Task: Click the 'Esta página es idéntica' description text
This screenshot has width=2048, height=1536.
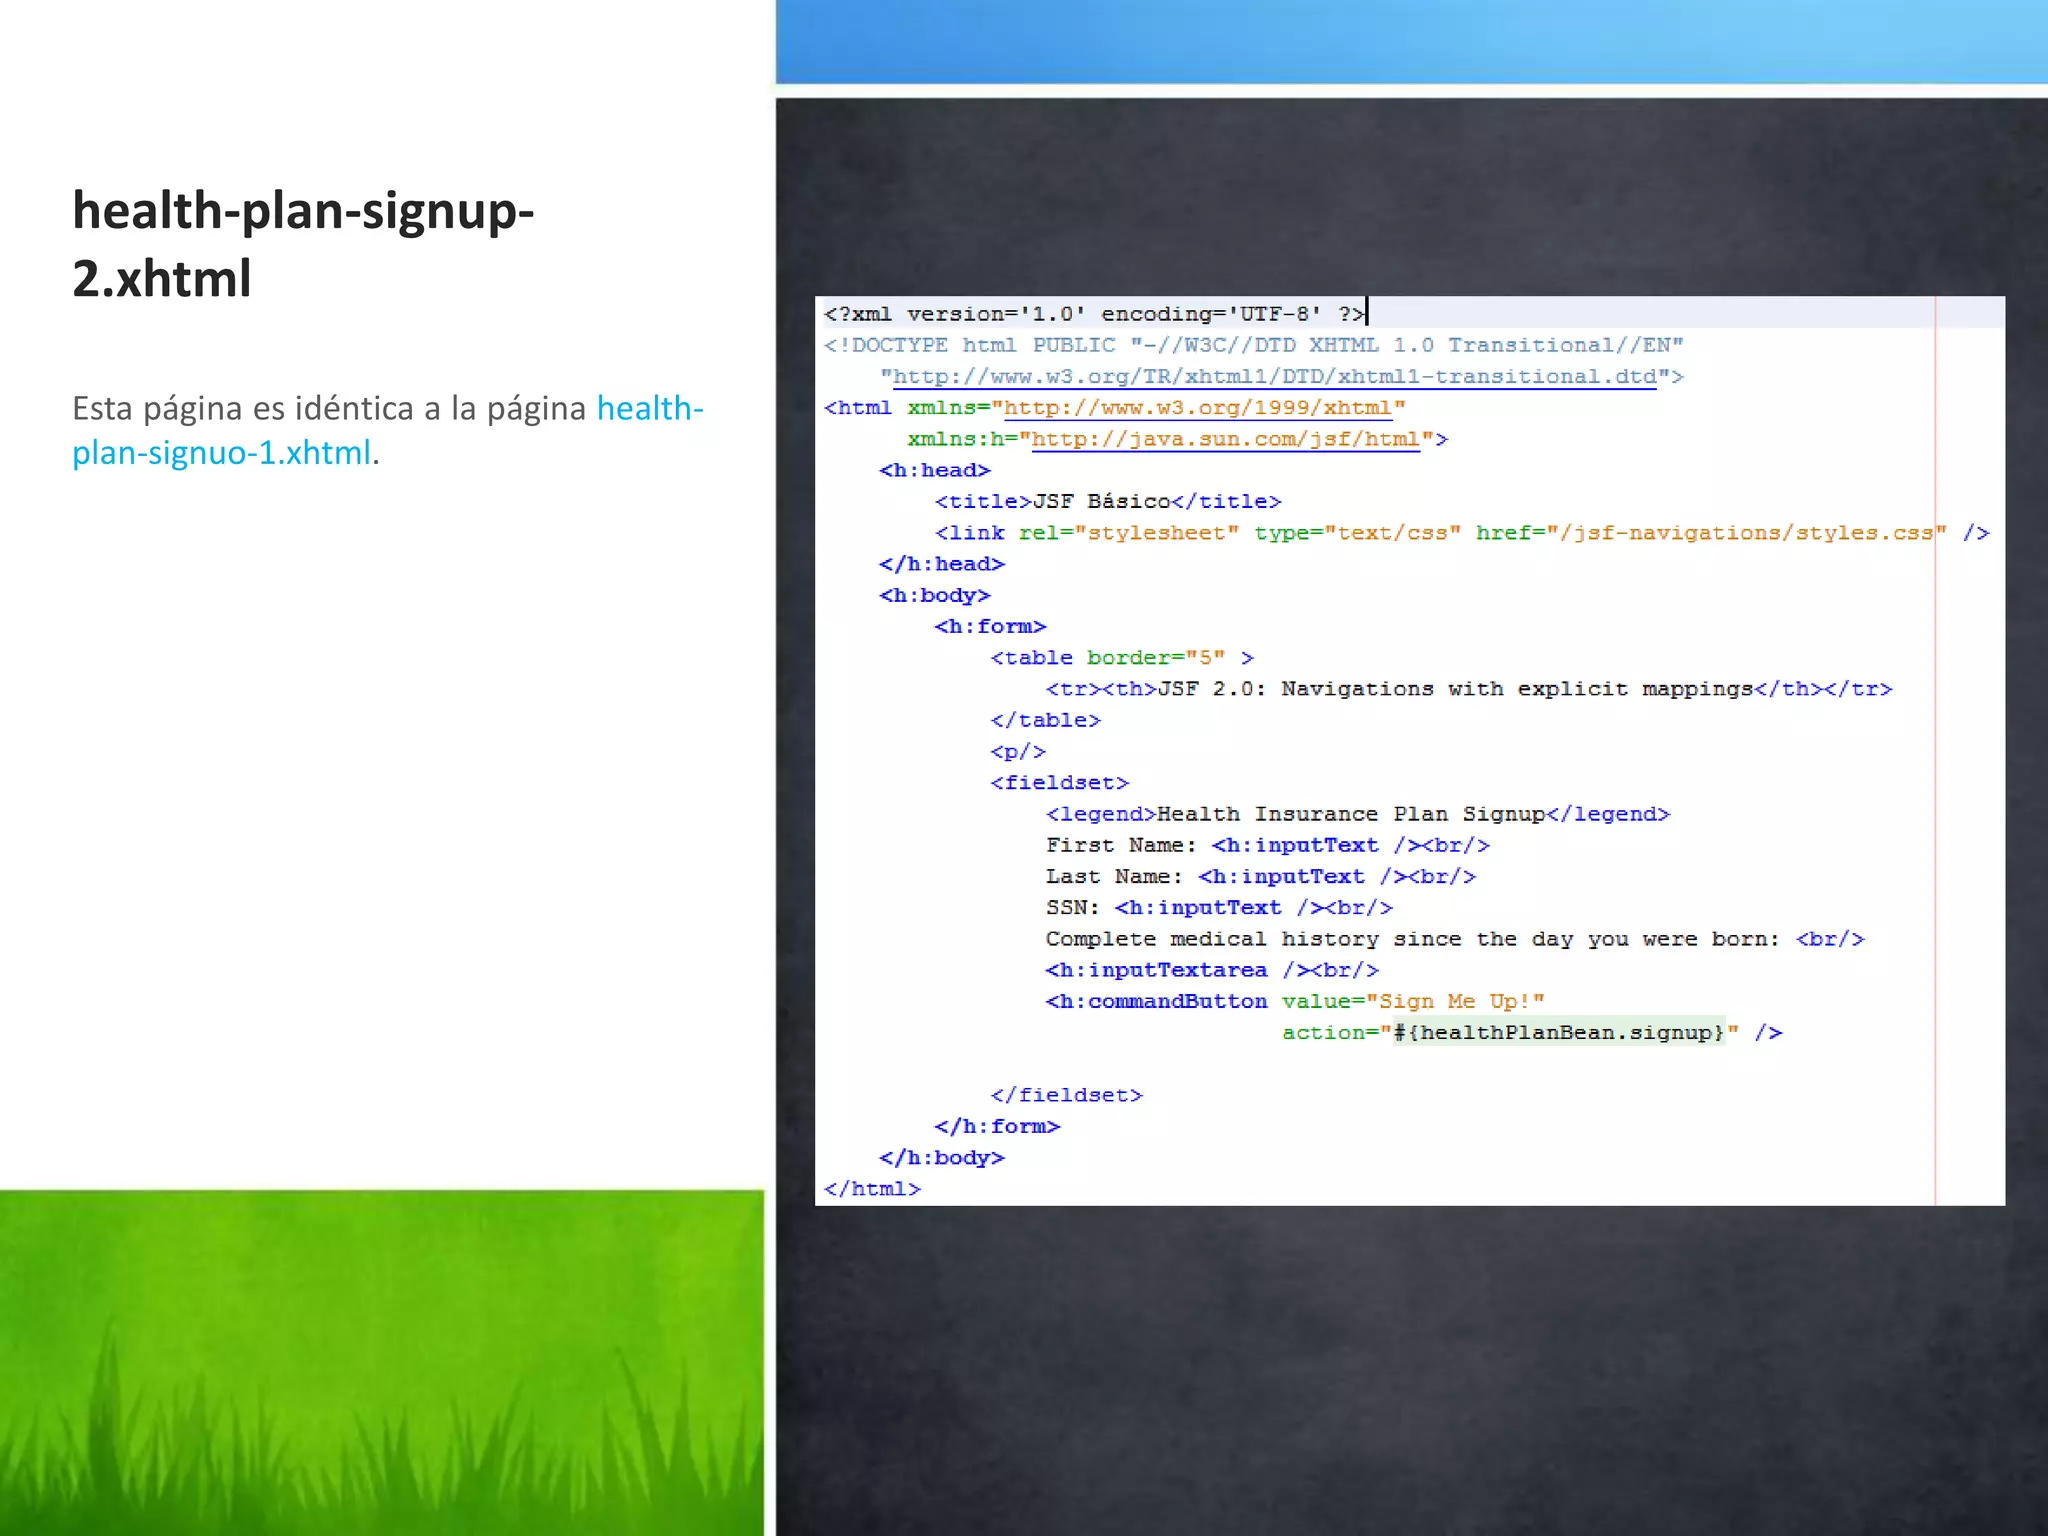Action: point(330,409)
